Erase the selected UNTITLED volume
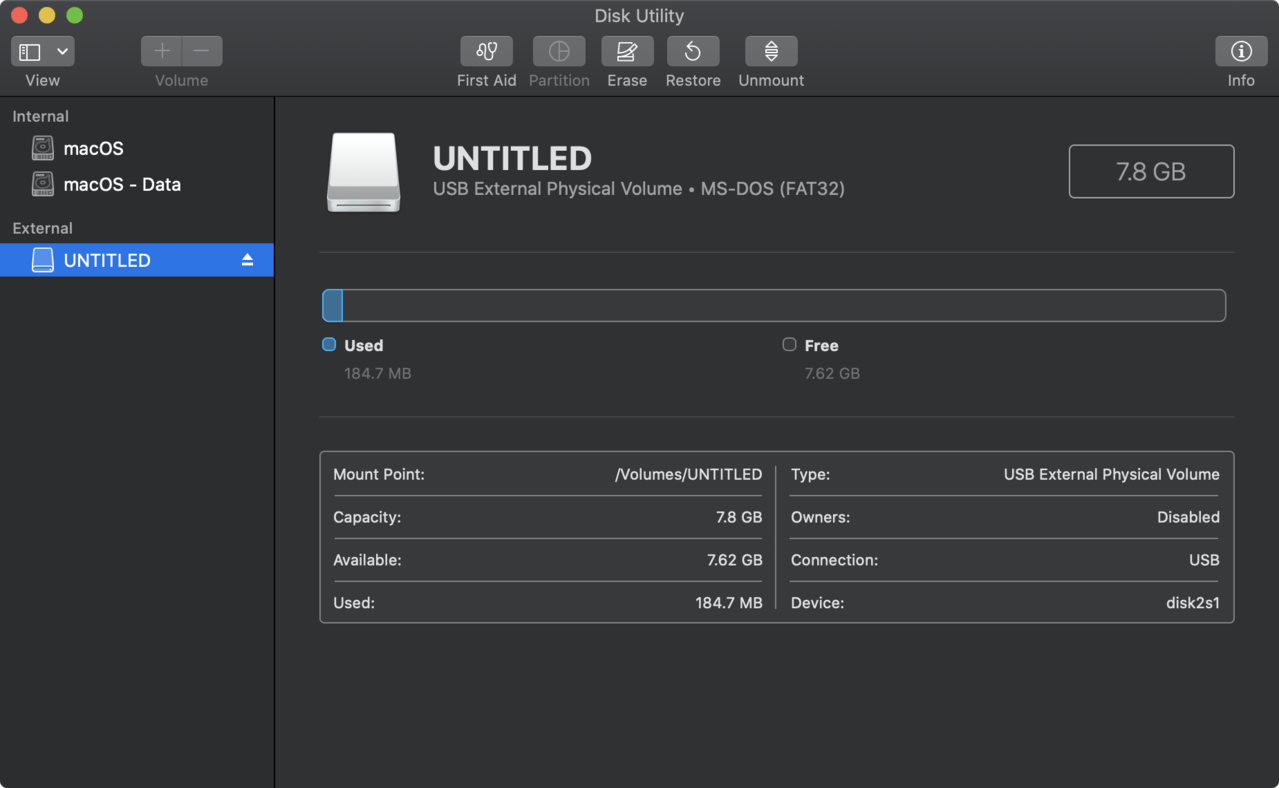The width and height of the screenshot is (1279, 788). click(x=627, y=51)
